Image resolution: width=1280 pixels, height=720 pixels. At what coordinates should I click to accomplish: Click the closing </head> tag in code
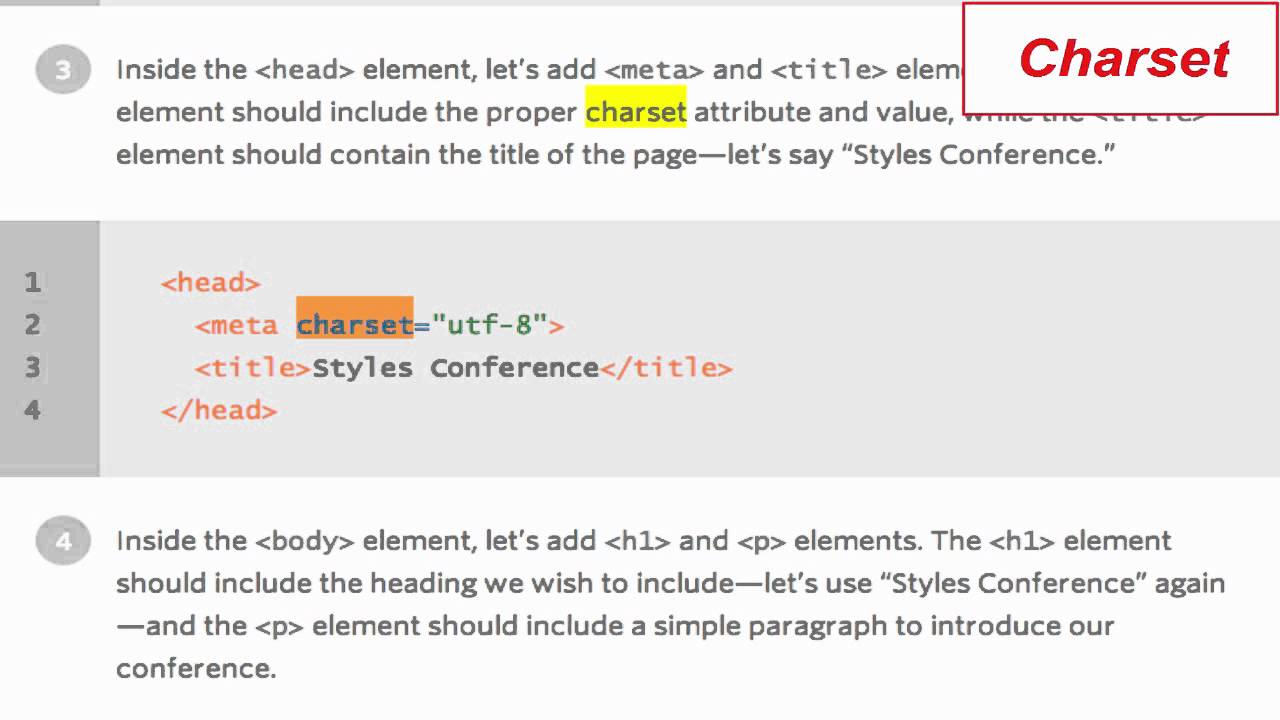tap(219, 409)
